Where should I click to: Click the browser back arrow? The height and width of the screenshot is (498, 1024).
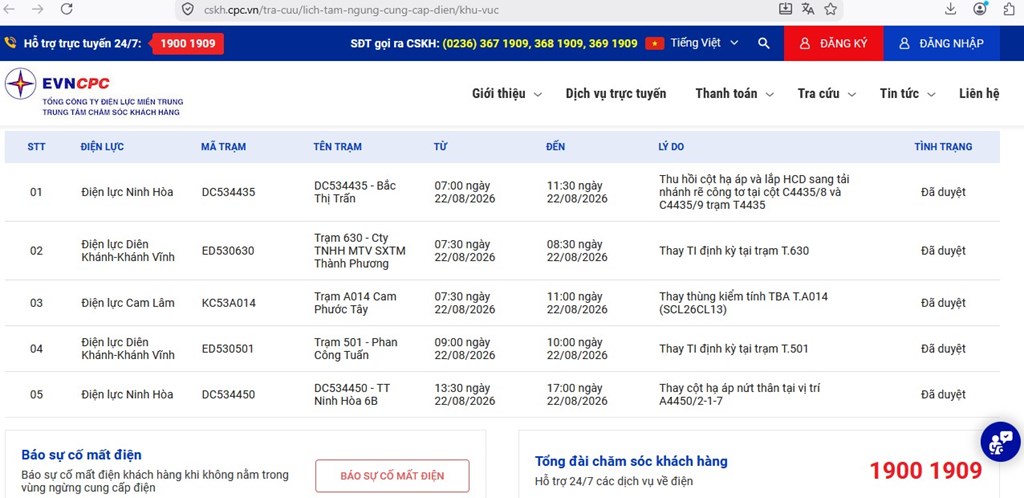(x=11, y=9)
